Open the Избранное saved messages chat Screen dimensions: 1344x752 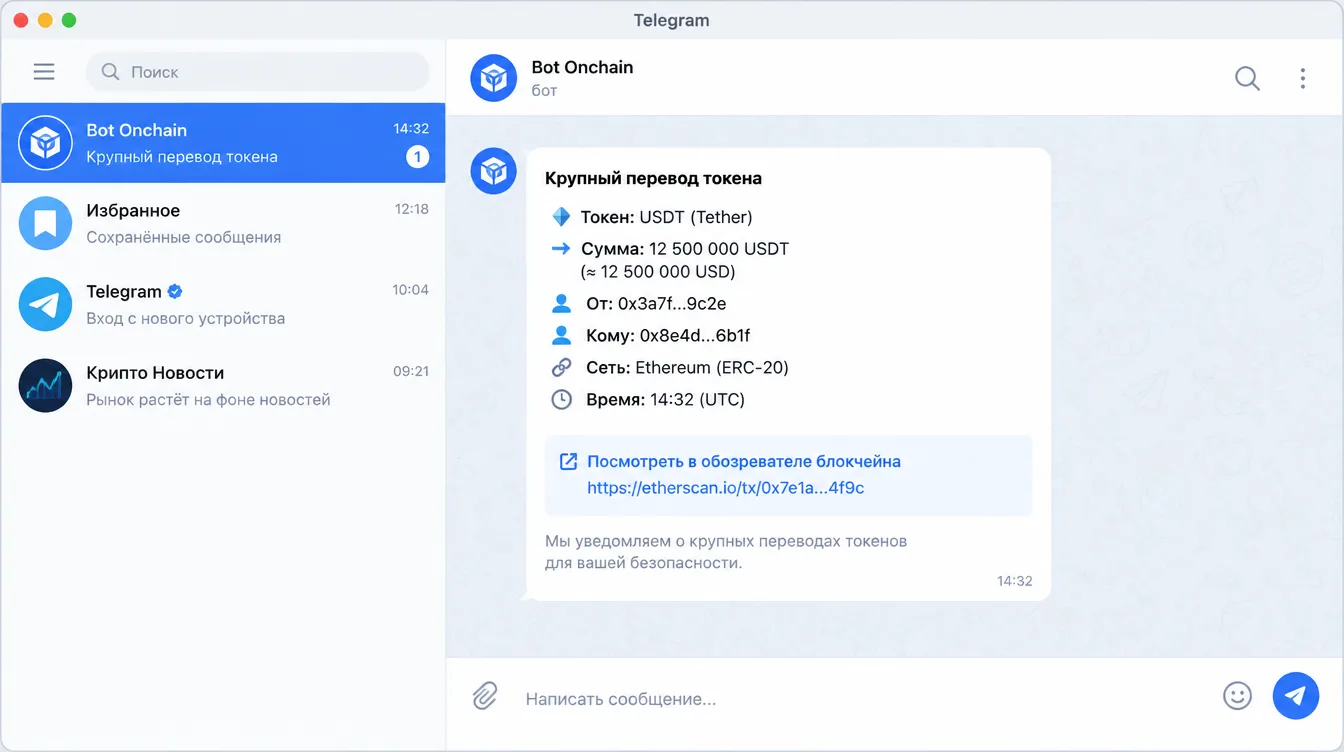[223, 224]
